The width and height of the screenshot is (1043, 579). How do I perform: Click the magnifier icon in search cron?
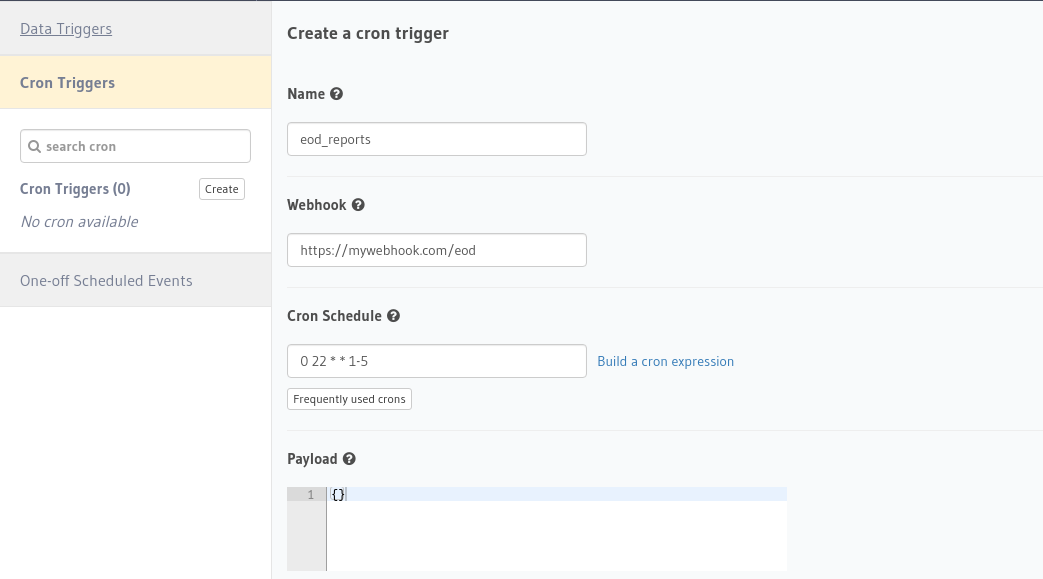(x=35, y=146)
